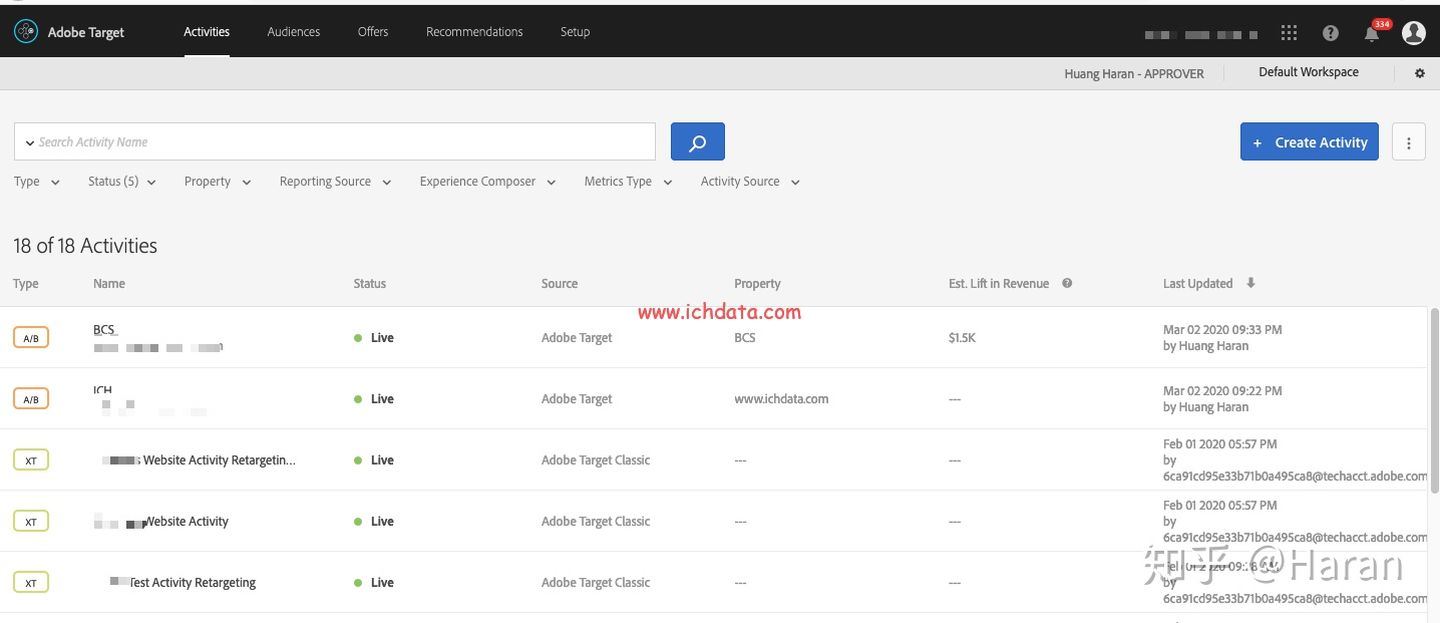Click Mar 02 2020 09:33 PM timestamp

pos(1222,330)
